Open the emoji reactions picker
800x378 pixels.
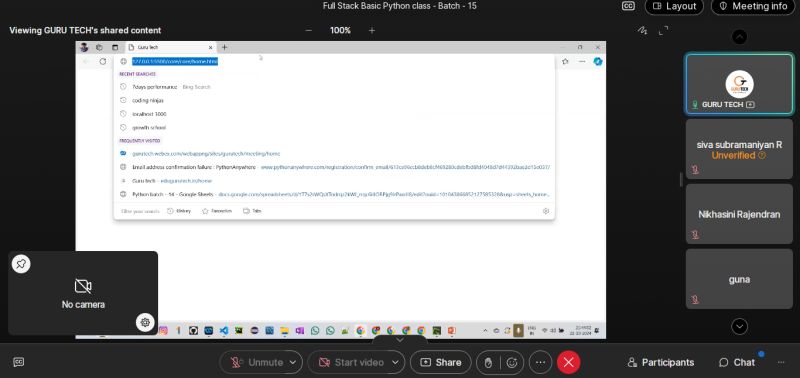coord(512,362)
